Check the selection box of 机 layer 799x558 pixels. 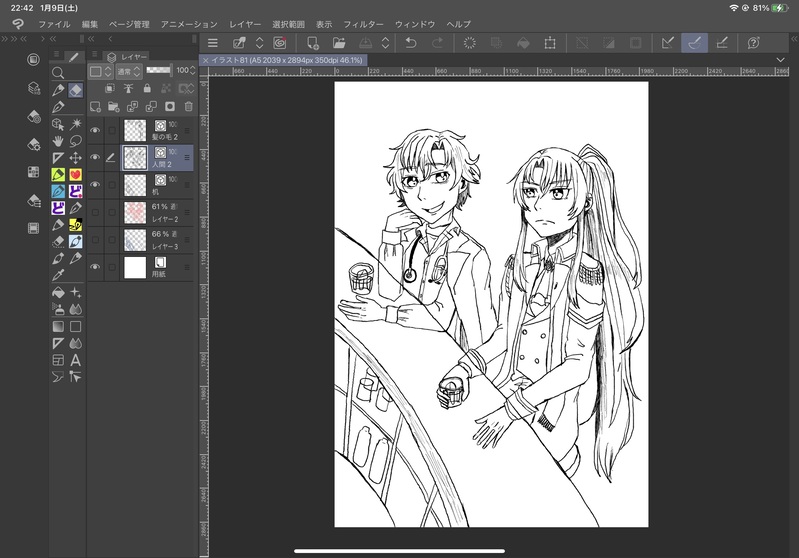[x=112, y=185]
